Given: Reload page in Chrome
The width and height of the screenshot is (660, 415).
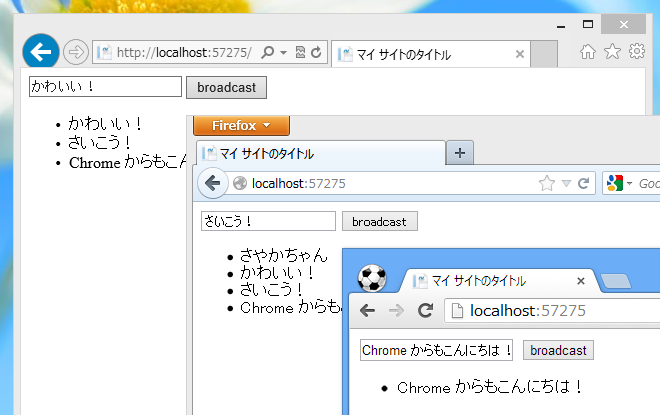Looking at the screenshot, I should click(x=425, y=311).
